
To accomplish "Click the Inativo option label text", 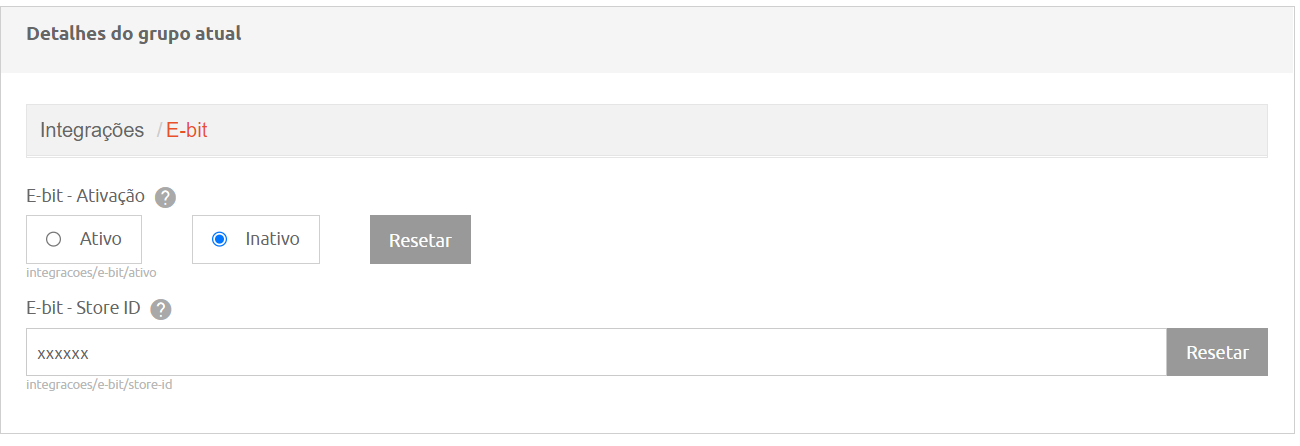I will pyautogui.click(x=273, y=239).
